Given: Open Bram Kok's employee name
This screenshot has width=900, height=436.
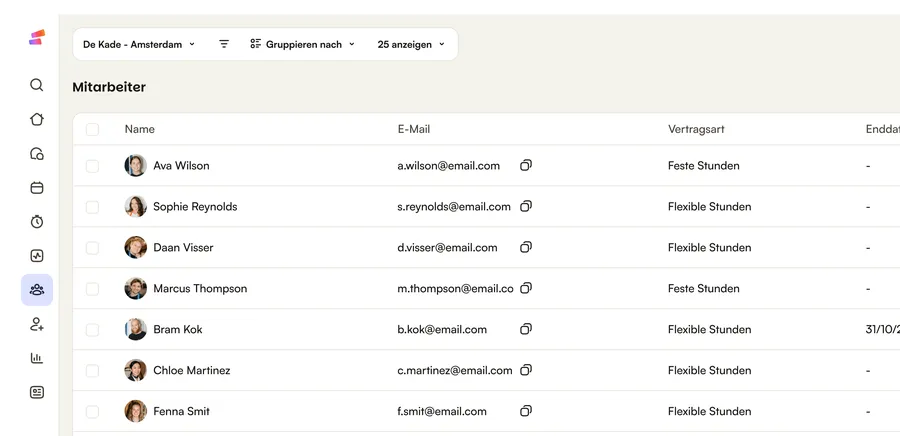Looking at the screenshot, I should (178, 329).
